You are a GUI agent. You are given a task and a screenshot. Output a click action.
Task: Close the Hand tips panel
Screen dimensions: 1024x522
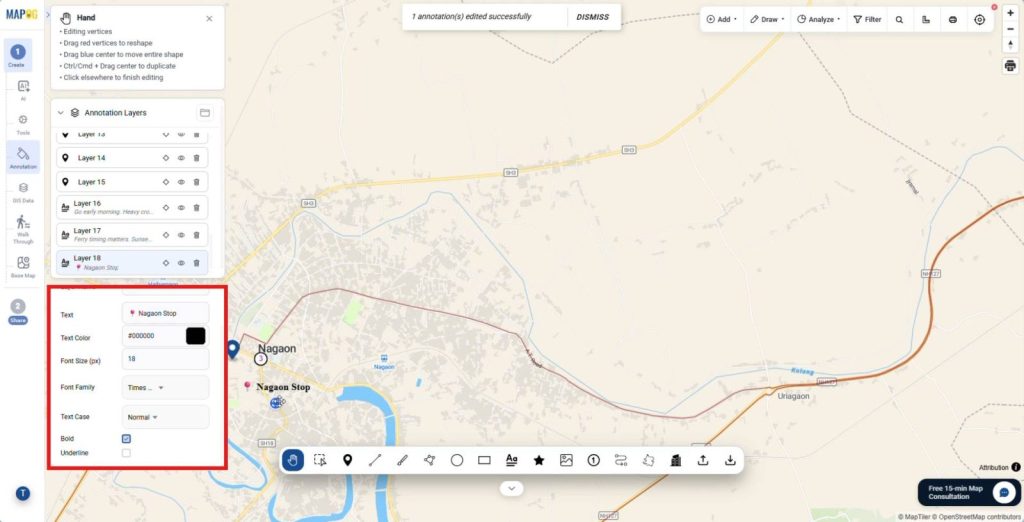click(209, 18)
